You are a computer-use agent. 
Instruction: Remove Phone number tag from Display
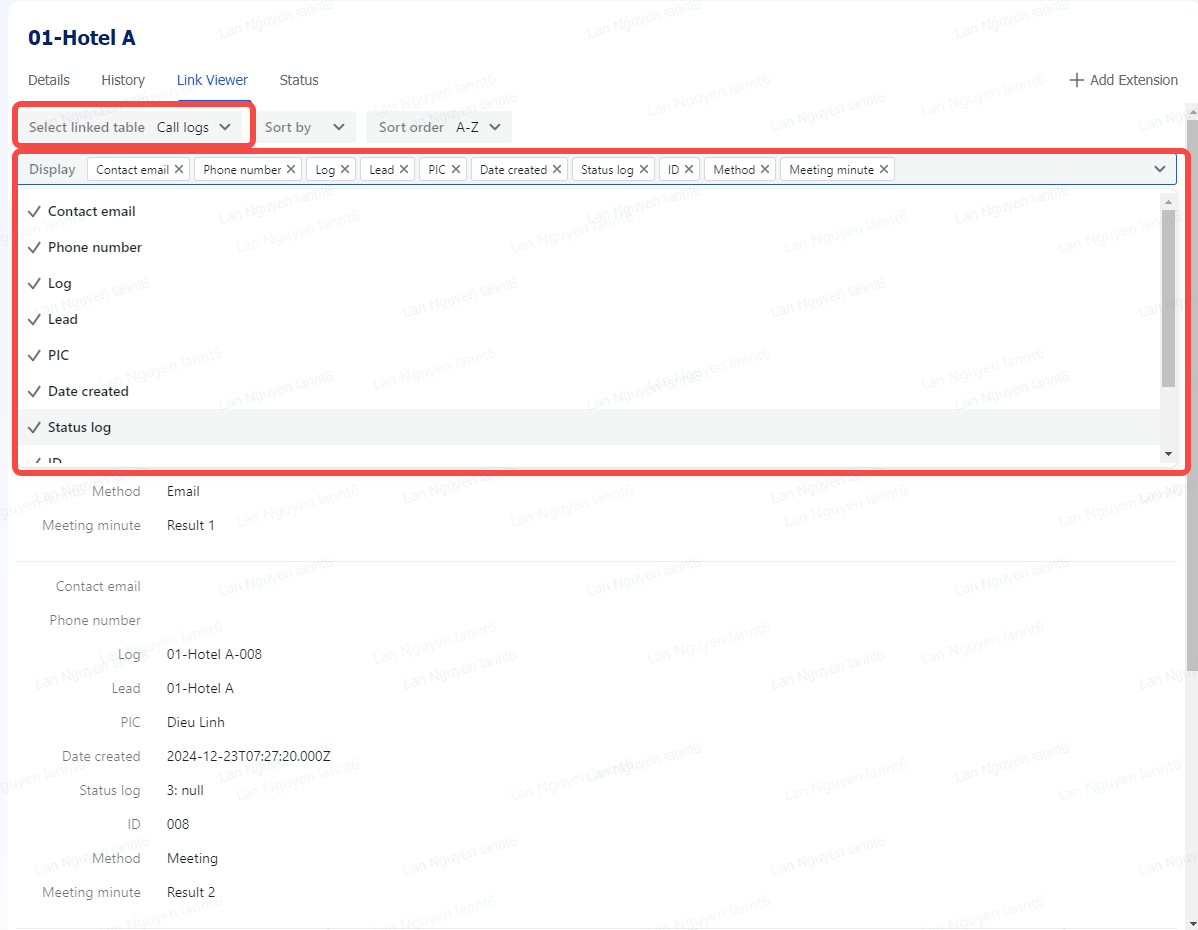[x=291, y=170]
